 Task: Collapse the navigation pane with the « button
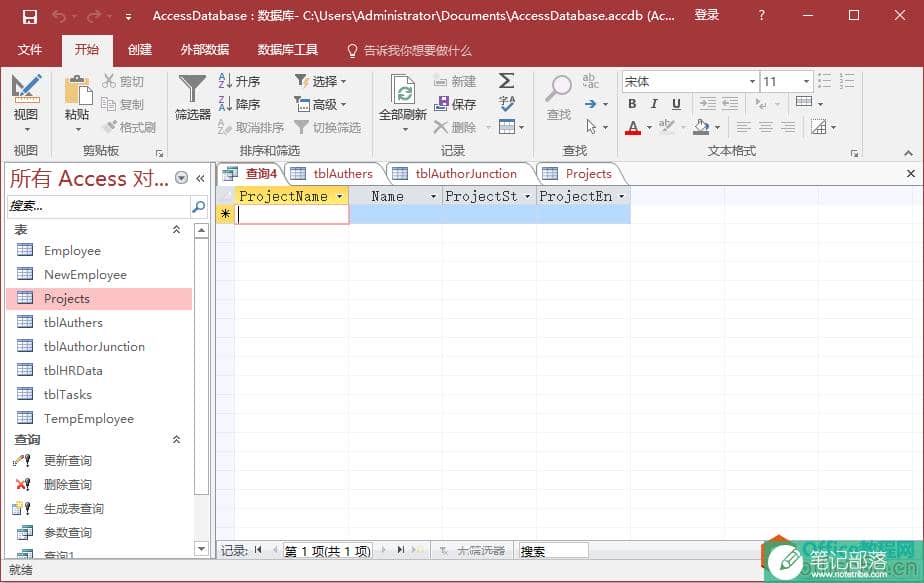(x=200, y=178)
